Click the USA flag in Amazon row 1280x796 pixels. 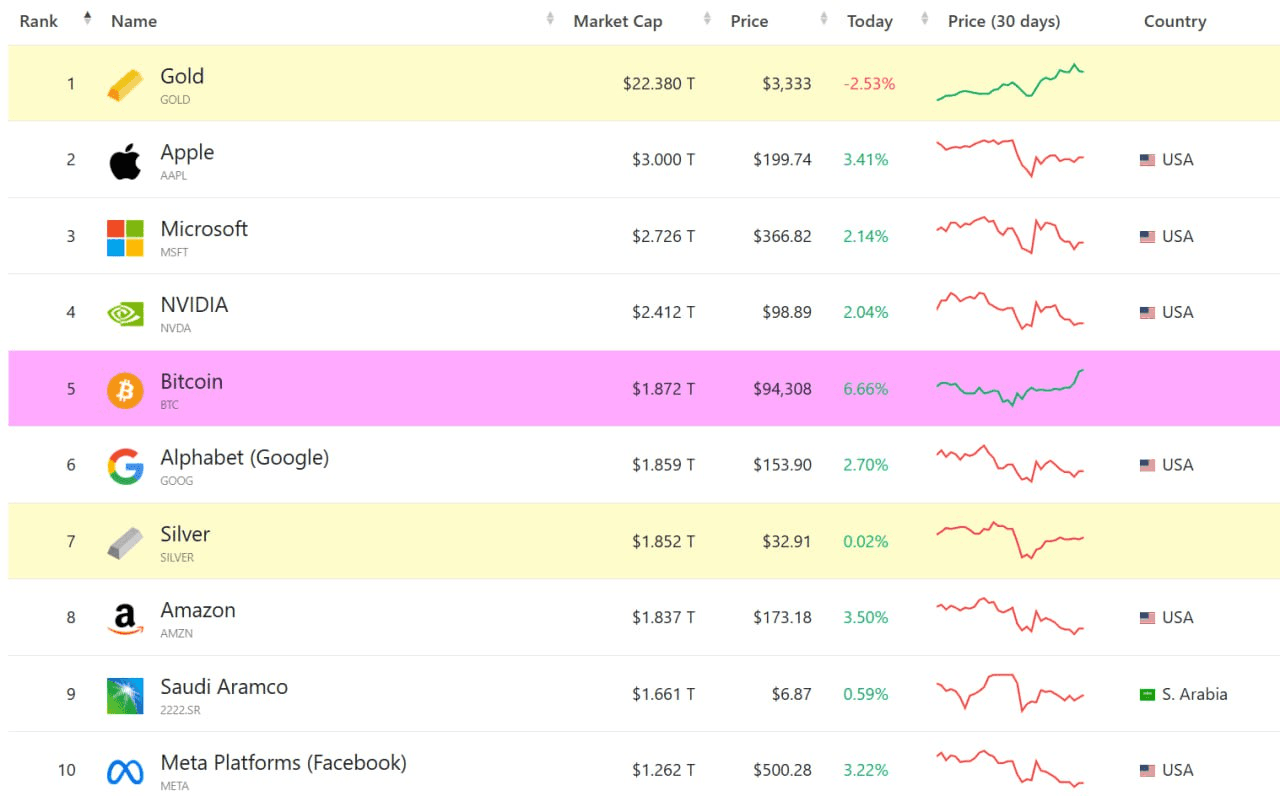[x=1147, y=618]
